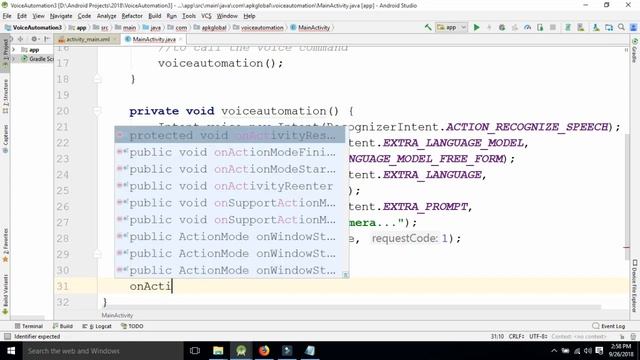Click Windows search box in taskbar
Image resolution: width=640 pixels, height=360 pixels.
(x=103, y=351)
